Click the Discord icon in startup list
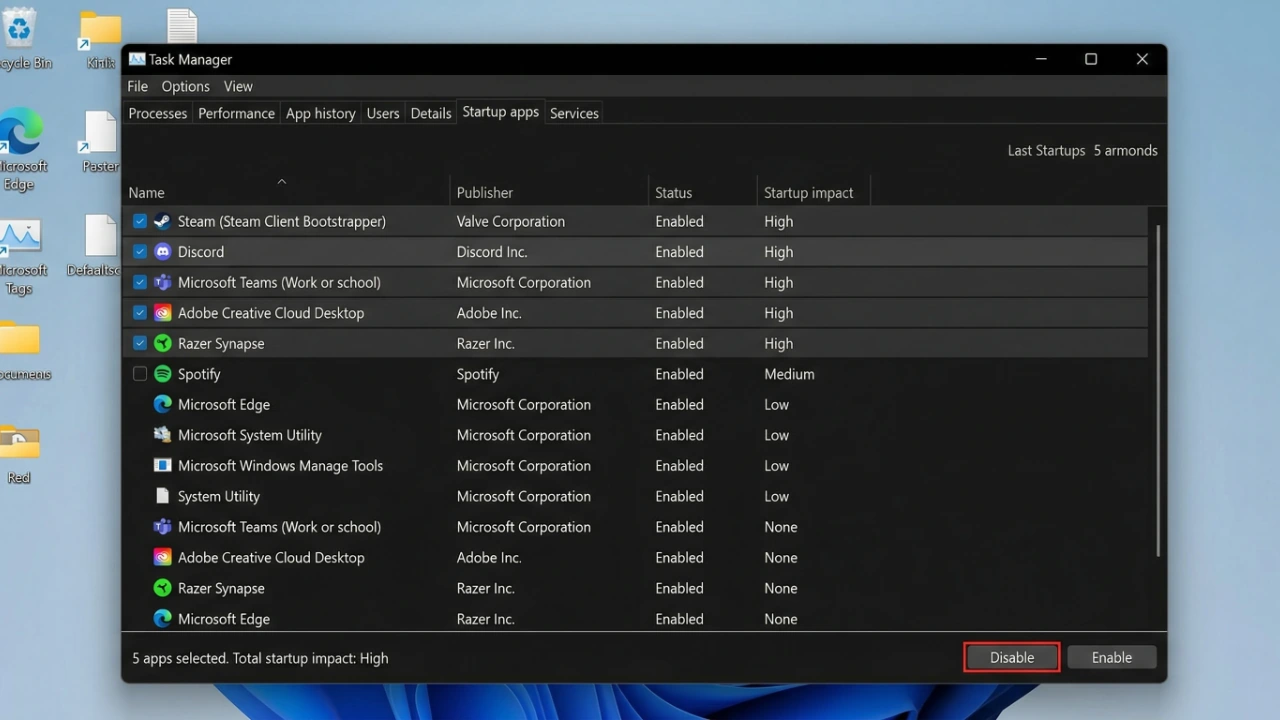 (162, 251)
